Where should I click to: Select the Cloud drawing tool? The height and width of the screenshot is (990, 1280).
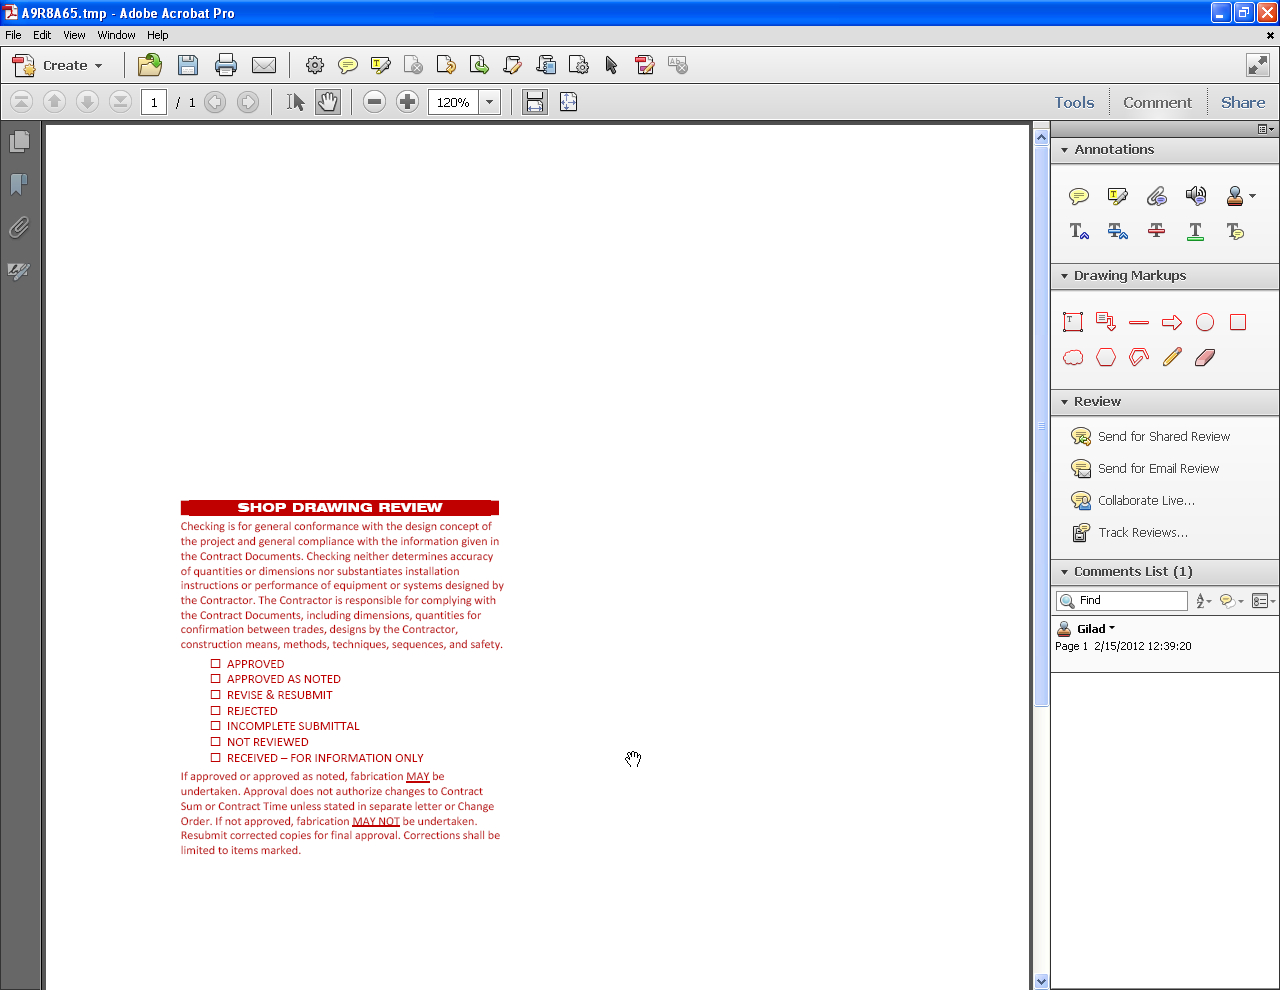pos(1072,356)
